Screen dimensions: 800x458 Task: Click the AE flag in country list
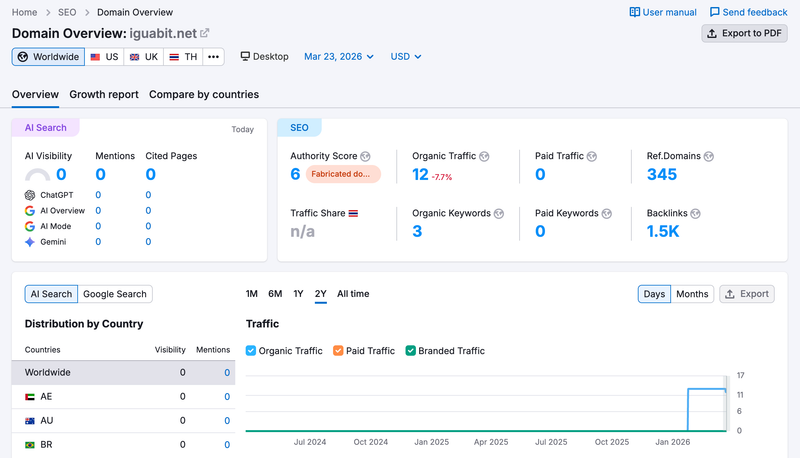30,397
